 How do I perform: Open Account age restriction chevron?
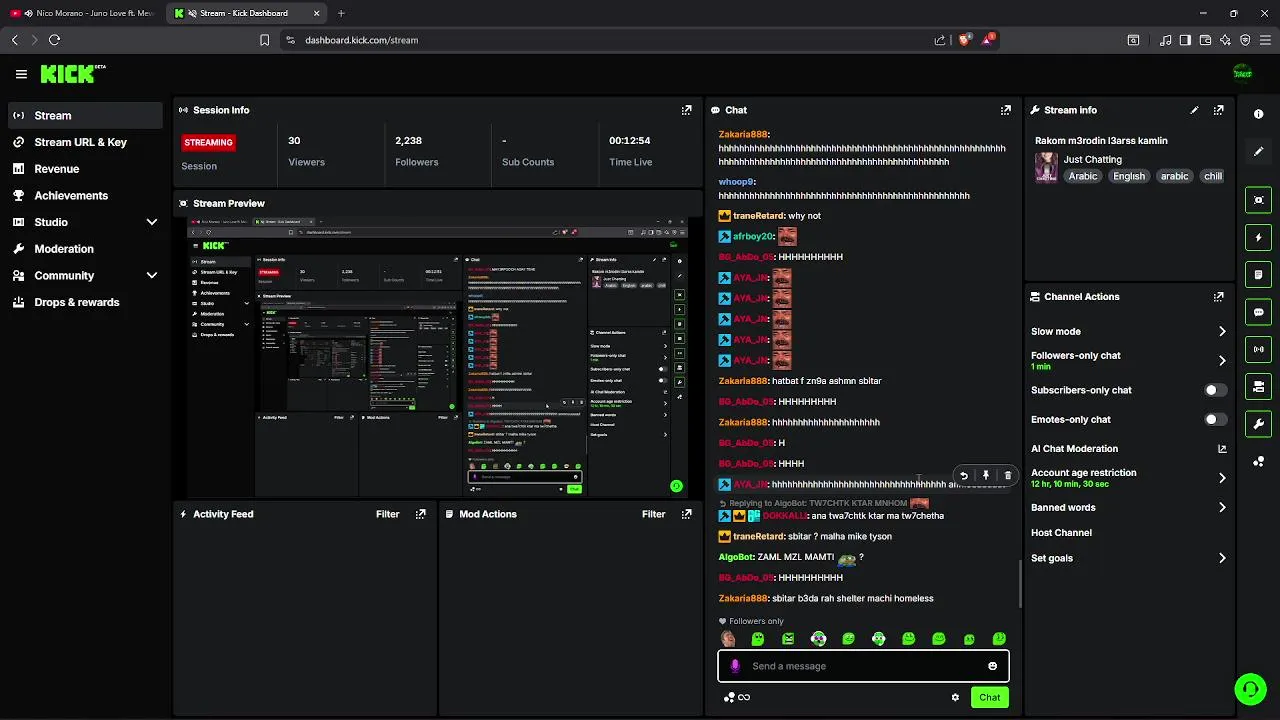pyautogui.click(x=1222, y=478)
